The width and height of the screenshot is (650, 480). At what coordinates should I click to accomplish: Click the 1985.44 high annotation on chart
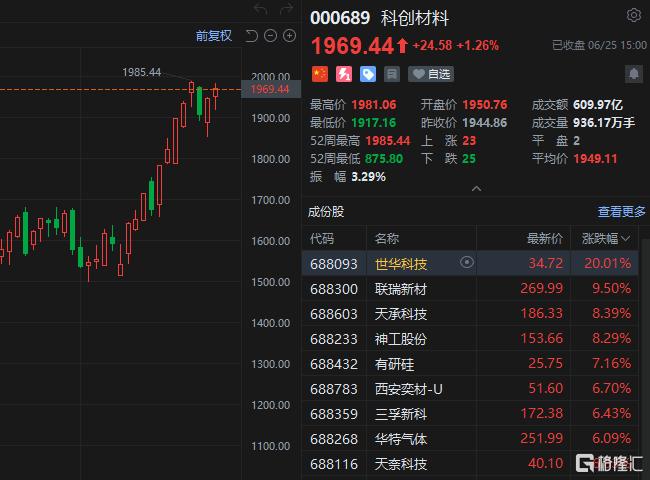point(142,72)
